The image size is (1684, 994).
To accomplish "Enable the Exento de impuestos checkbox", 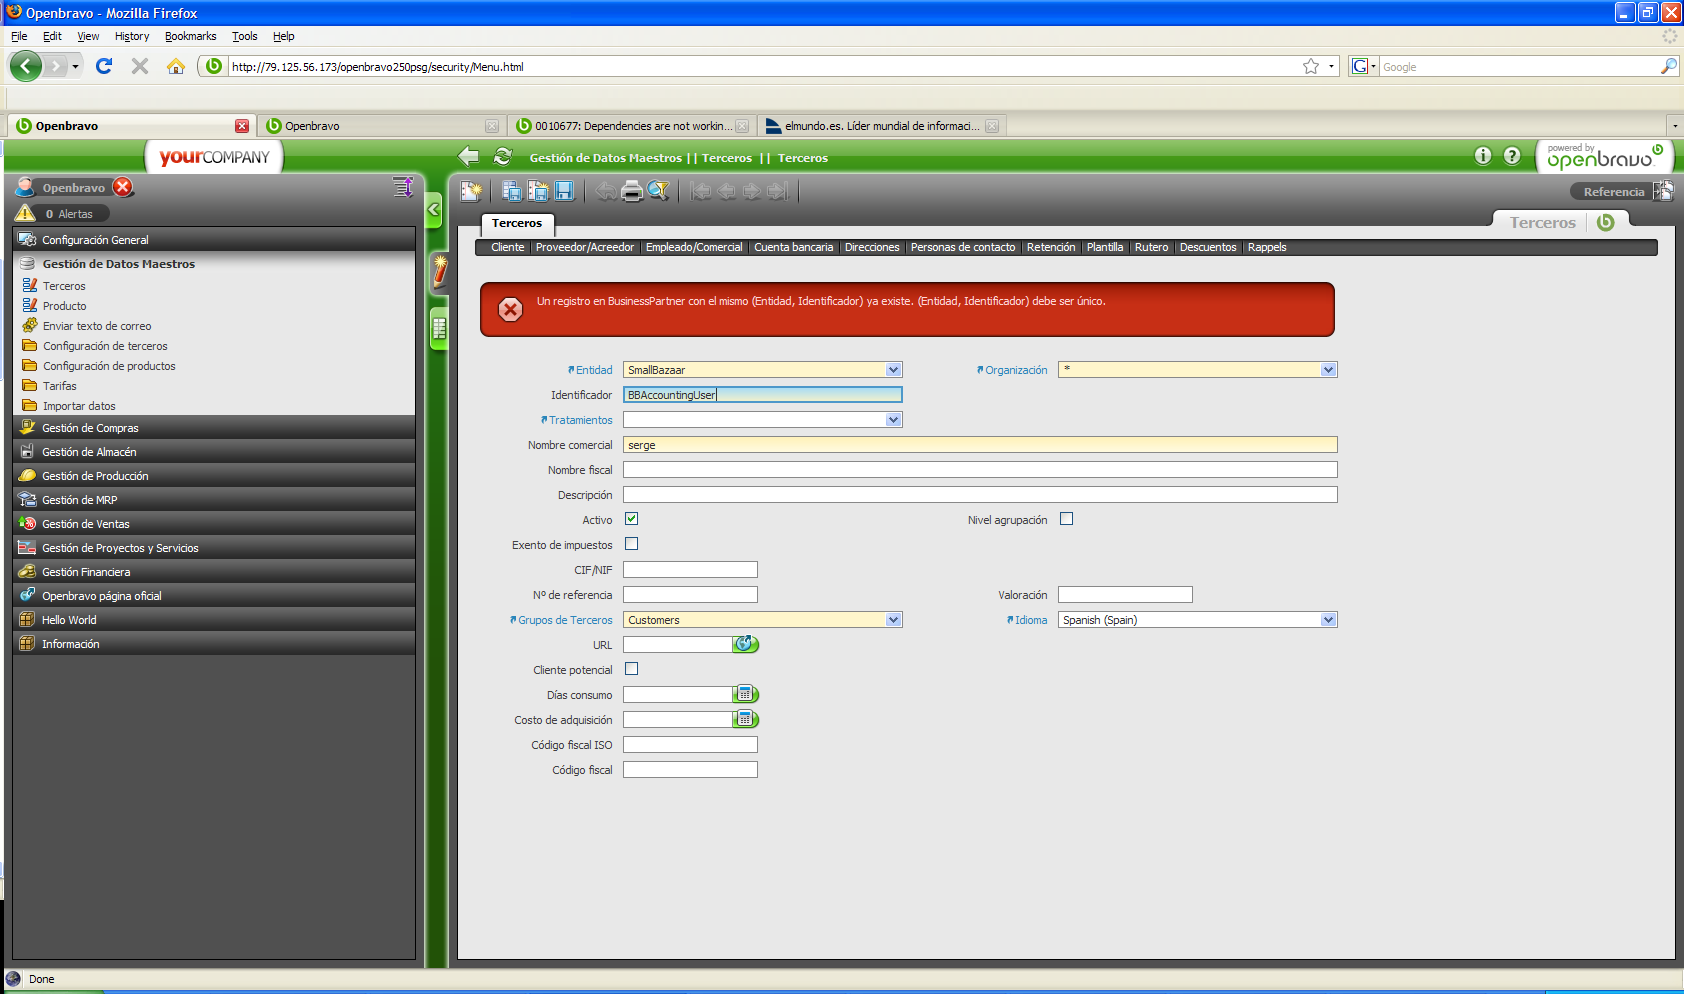I will coord(631,544).
